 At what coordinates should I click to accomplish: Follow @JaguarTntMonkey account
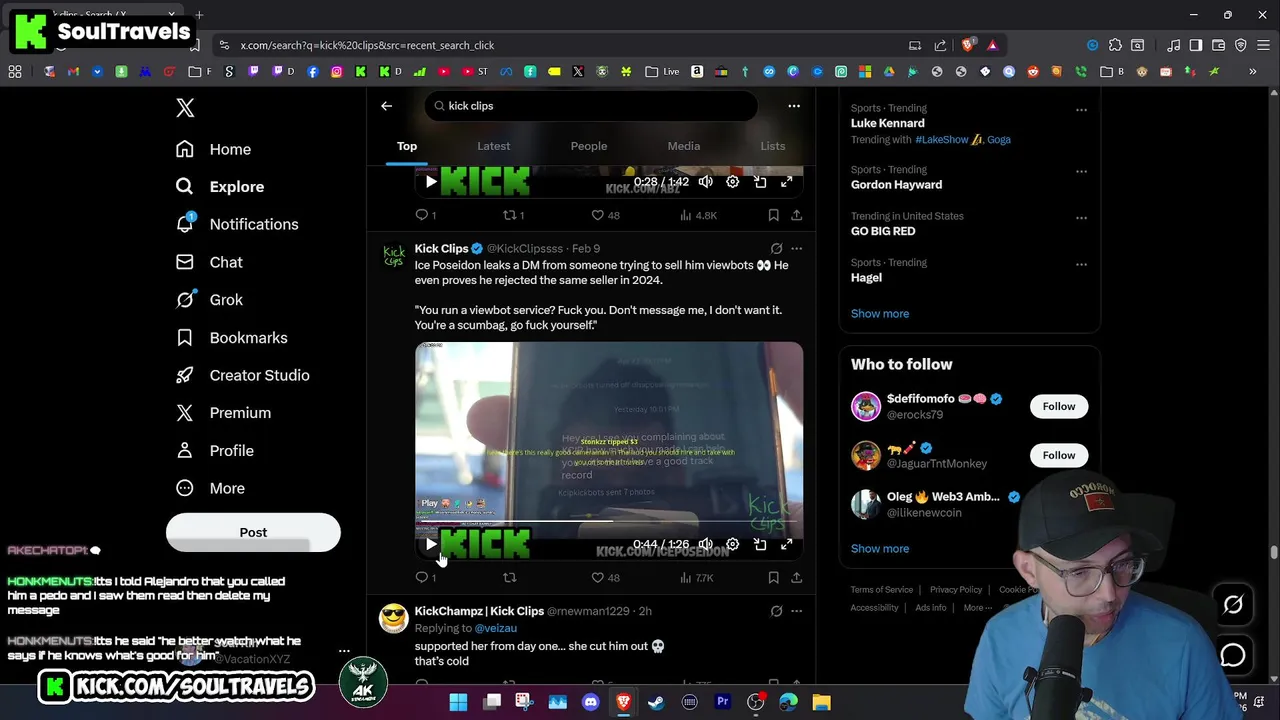tap(1059, 455)
